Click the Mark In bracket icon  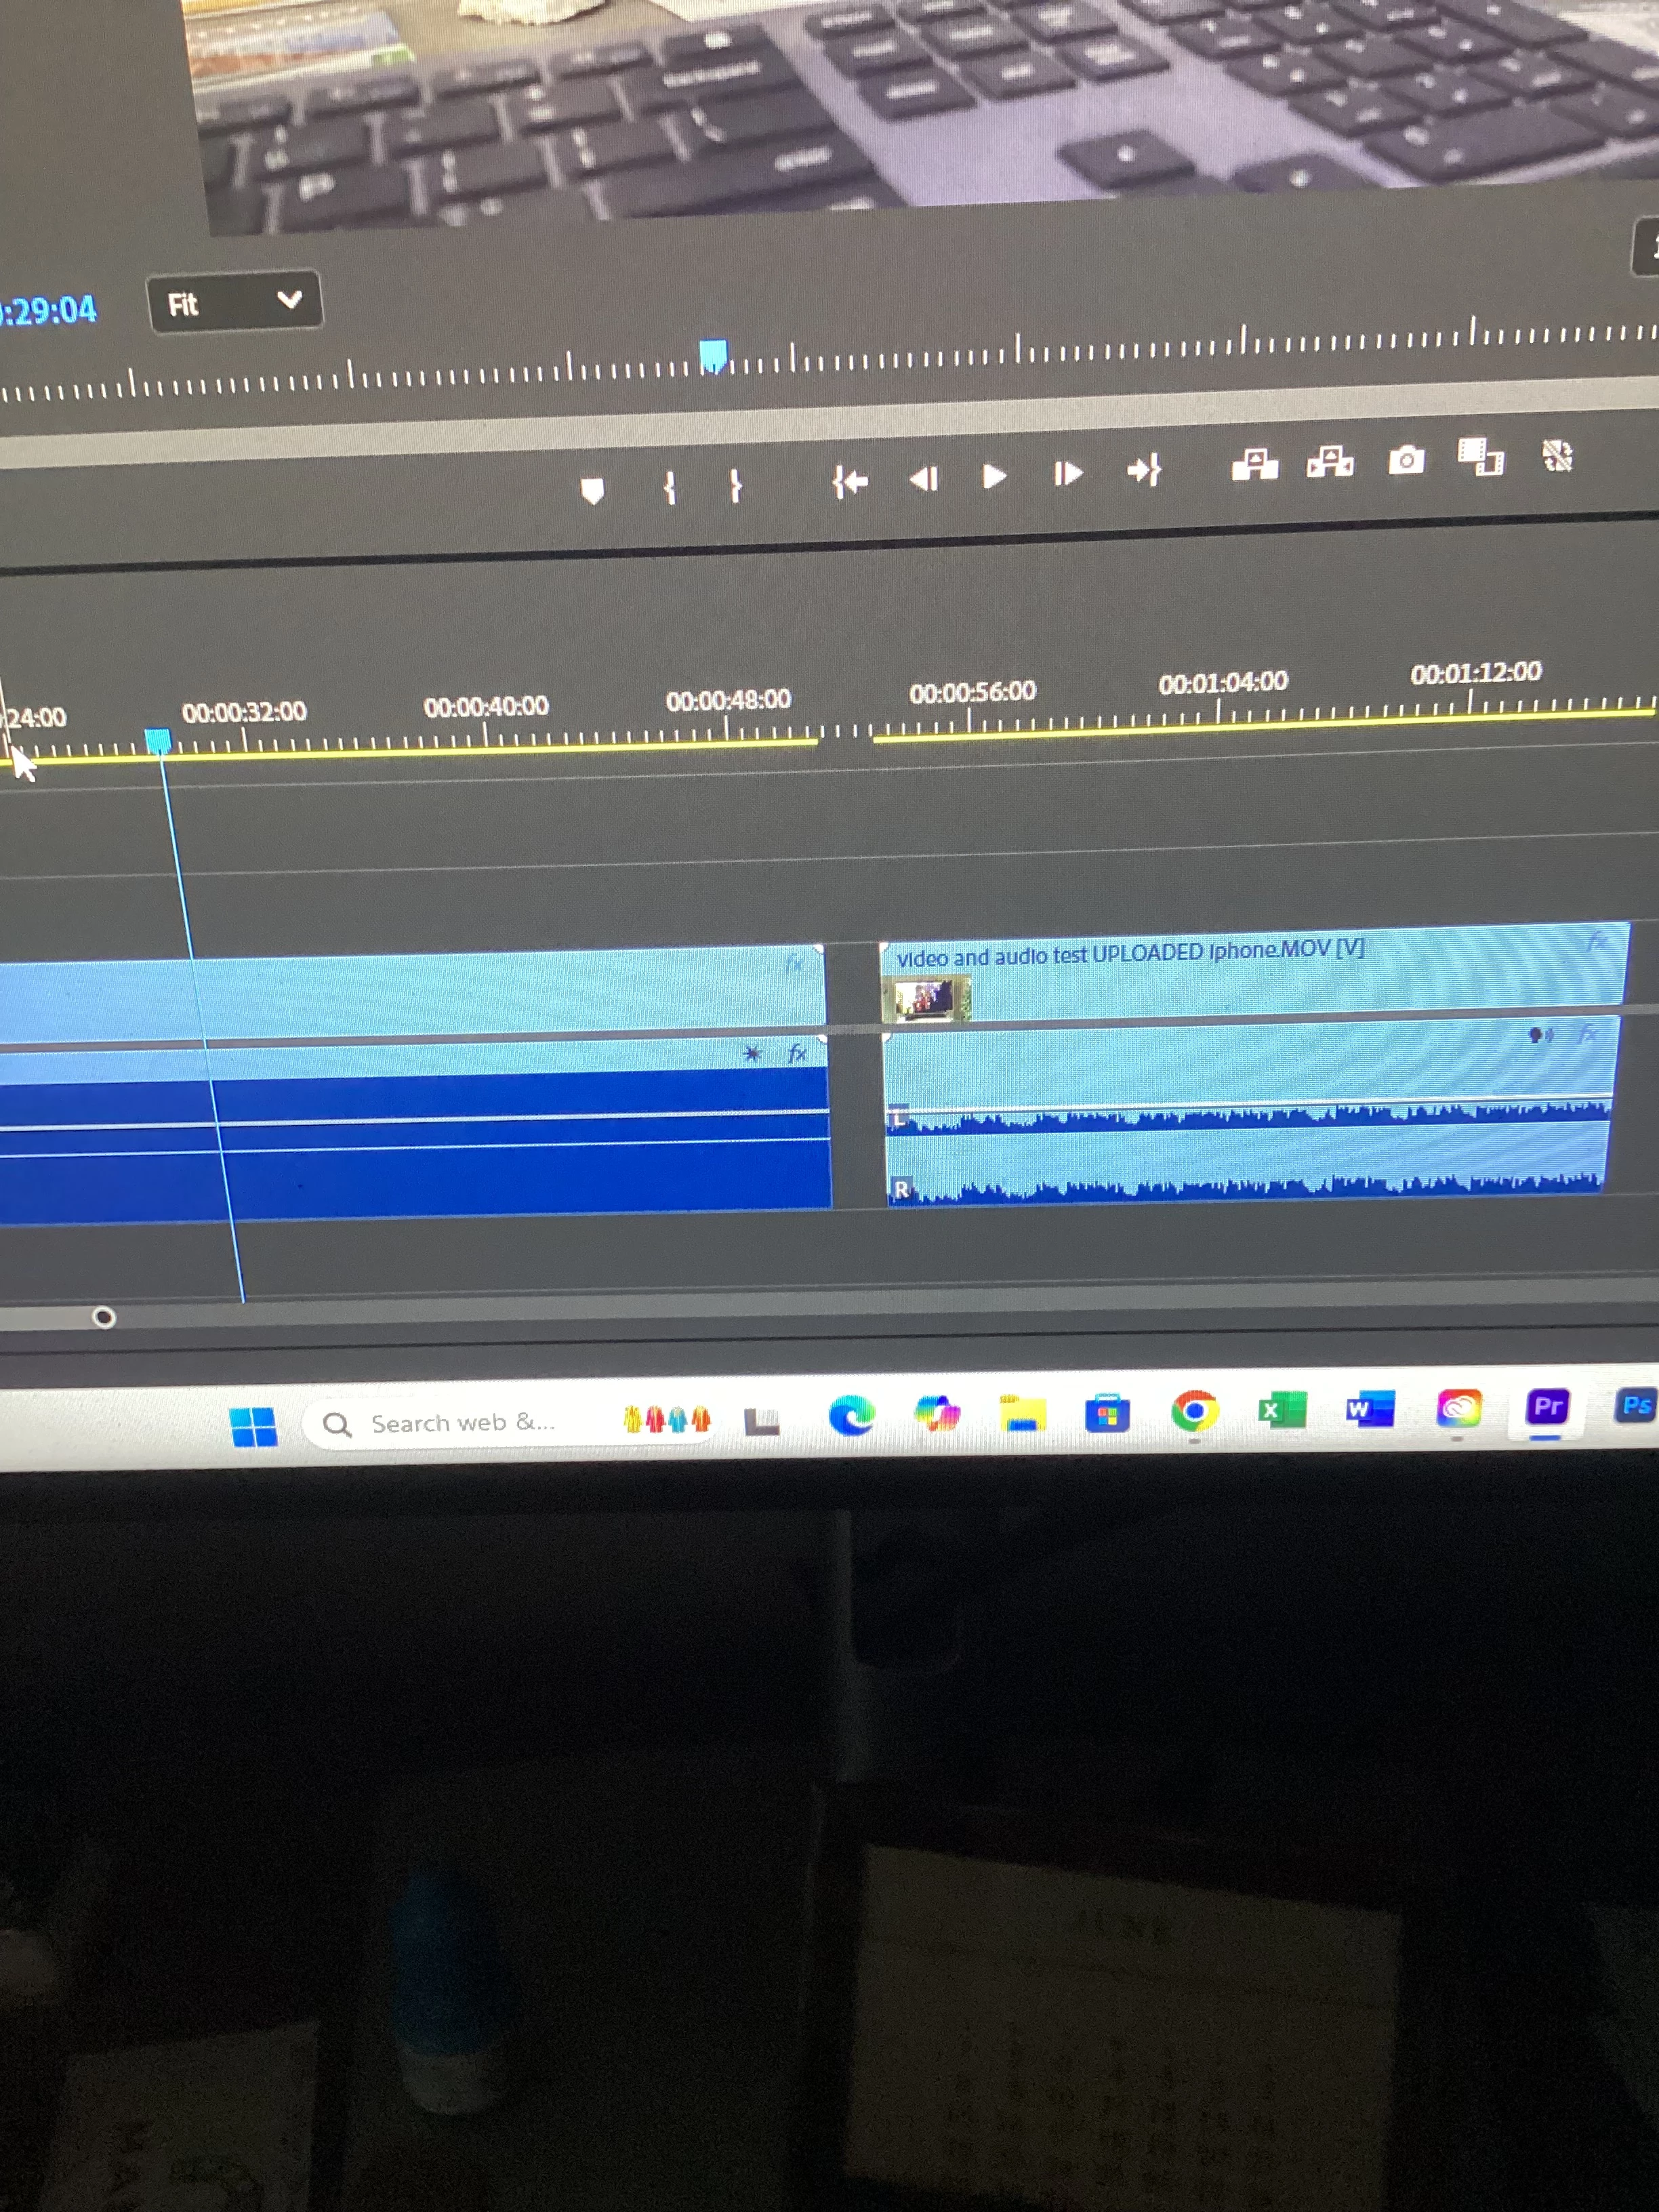click(x=670, y=488)
